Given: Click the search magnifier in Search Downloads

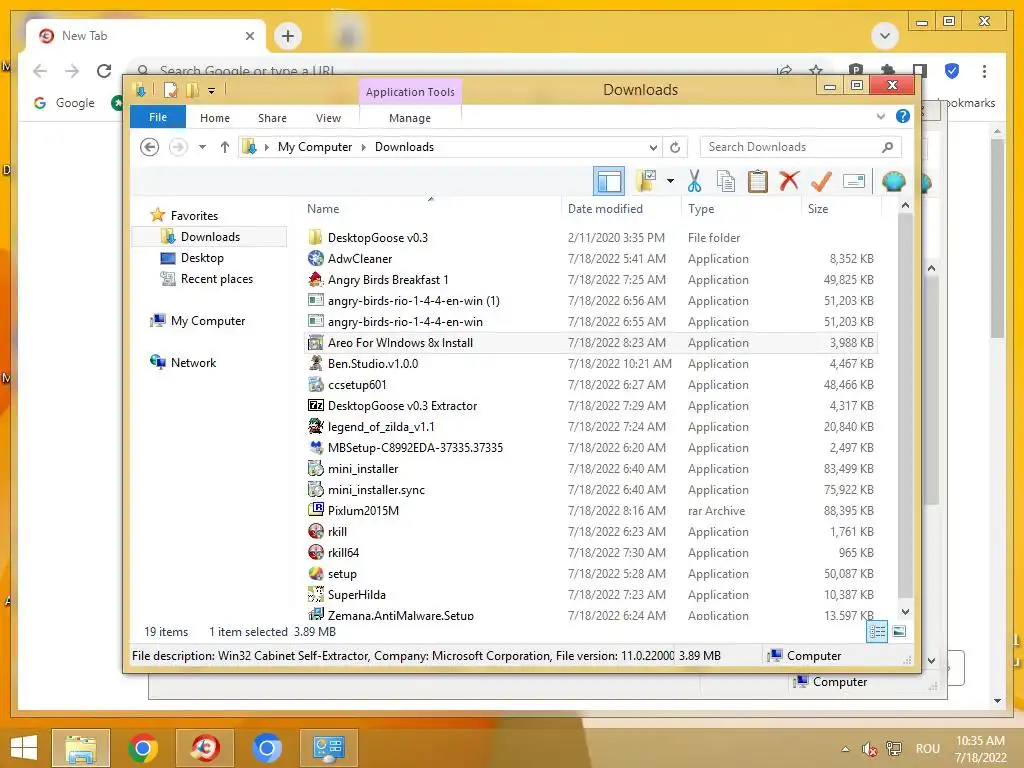Looking at the screenshot, I should click(887, 147).
